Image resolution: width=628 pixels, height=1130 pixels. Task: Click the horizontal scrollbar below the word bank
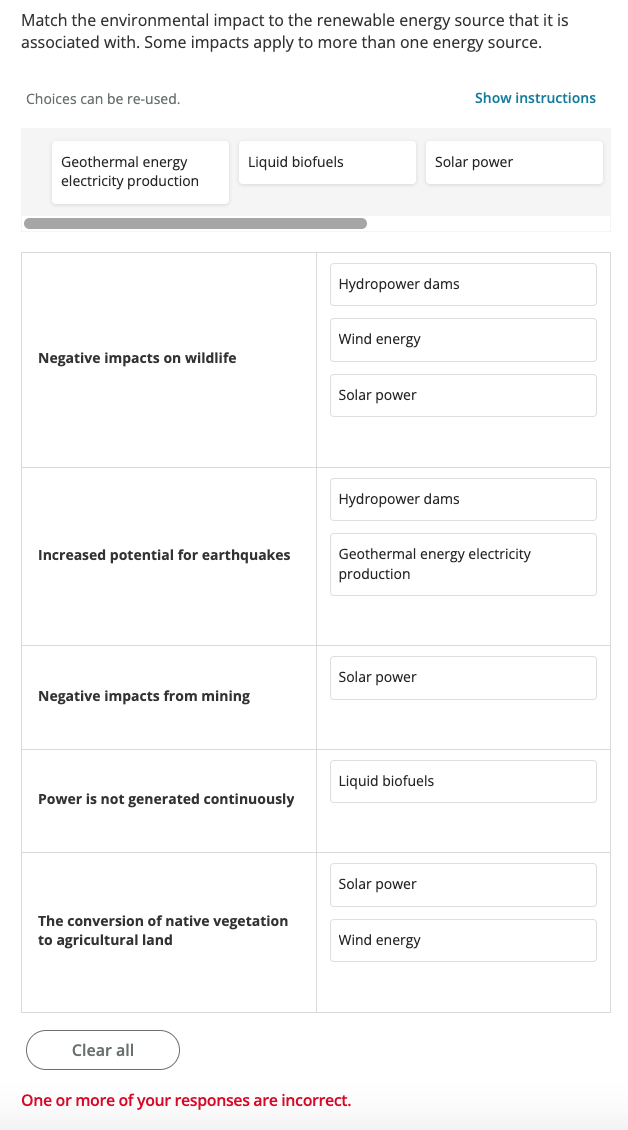click(195, 224)
